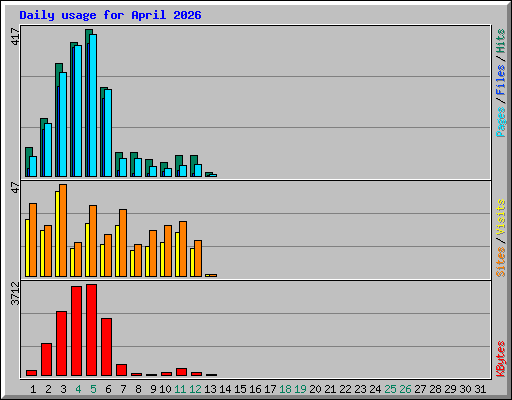
Task: Click the Sites legend label
Action: click(500, 262)
